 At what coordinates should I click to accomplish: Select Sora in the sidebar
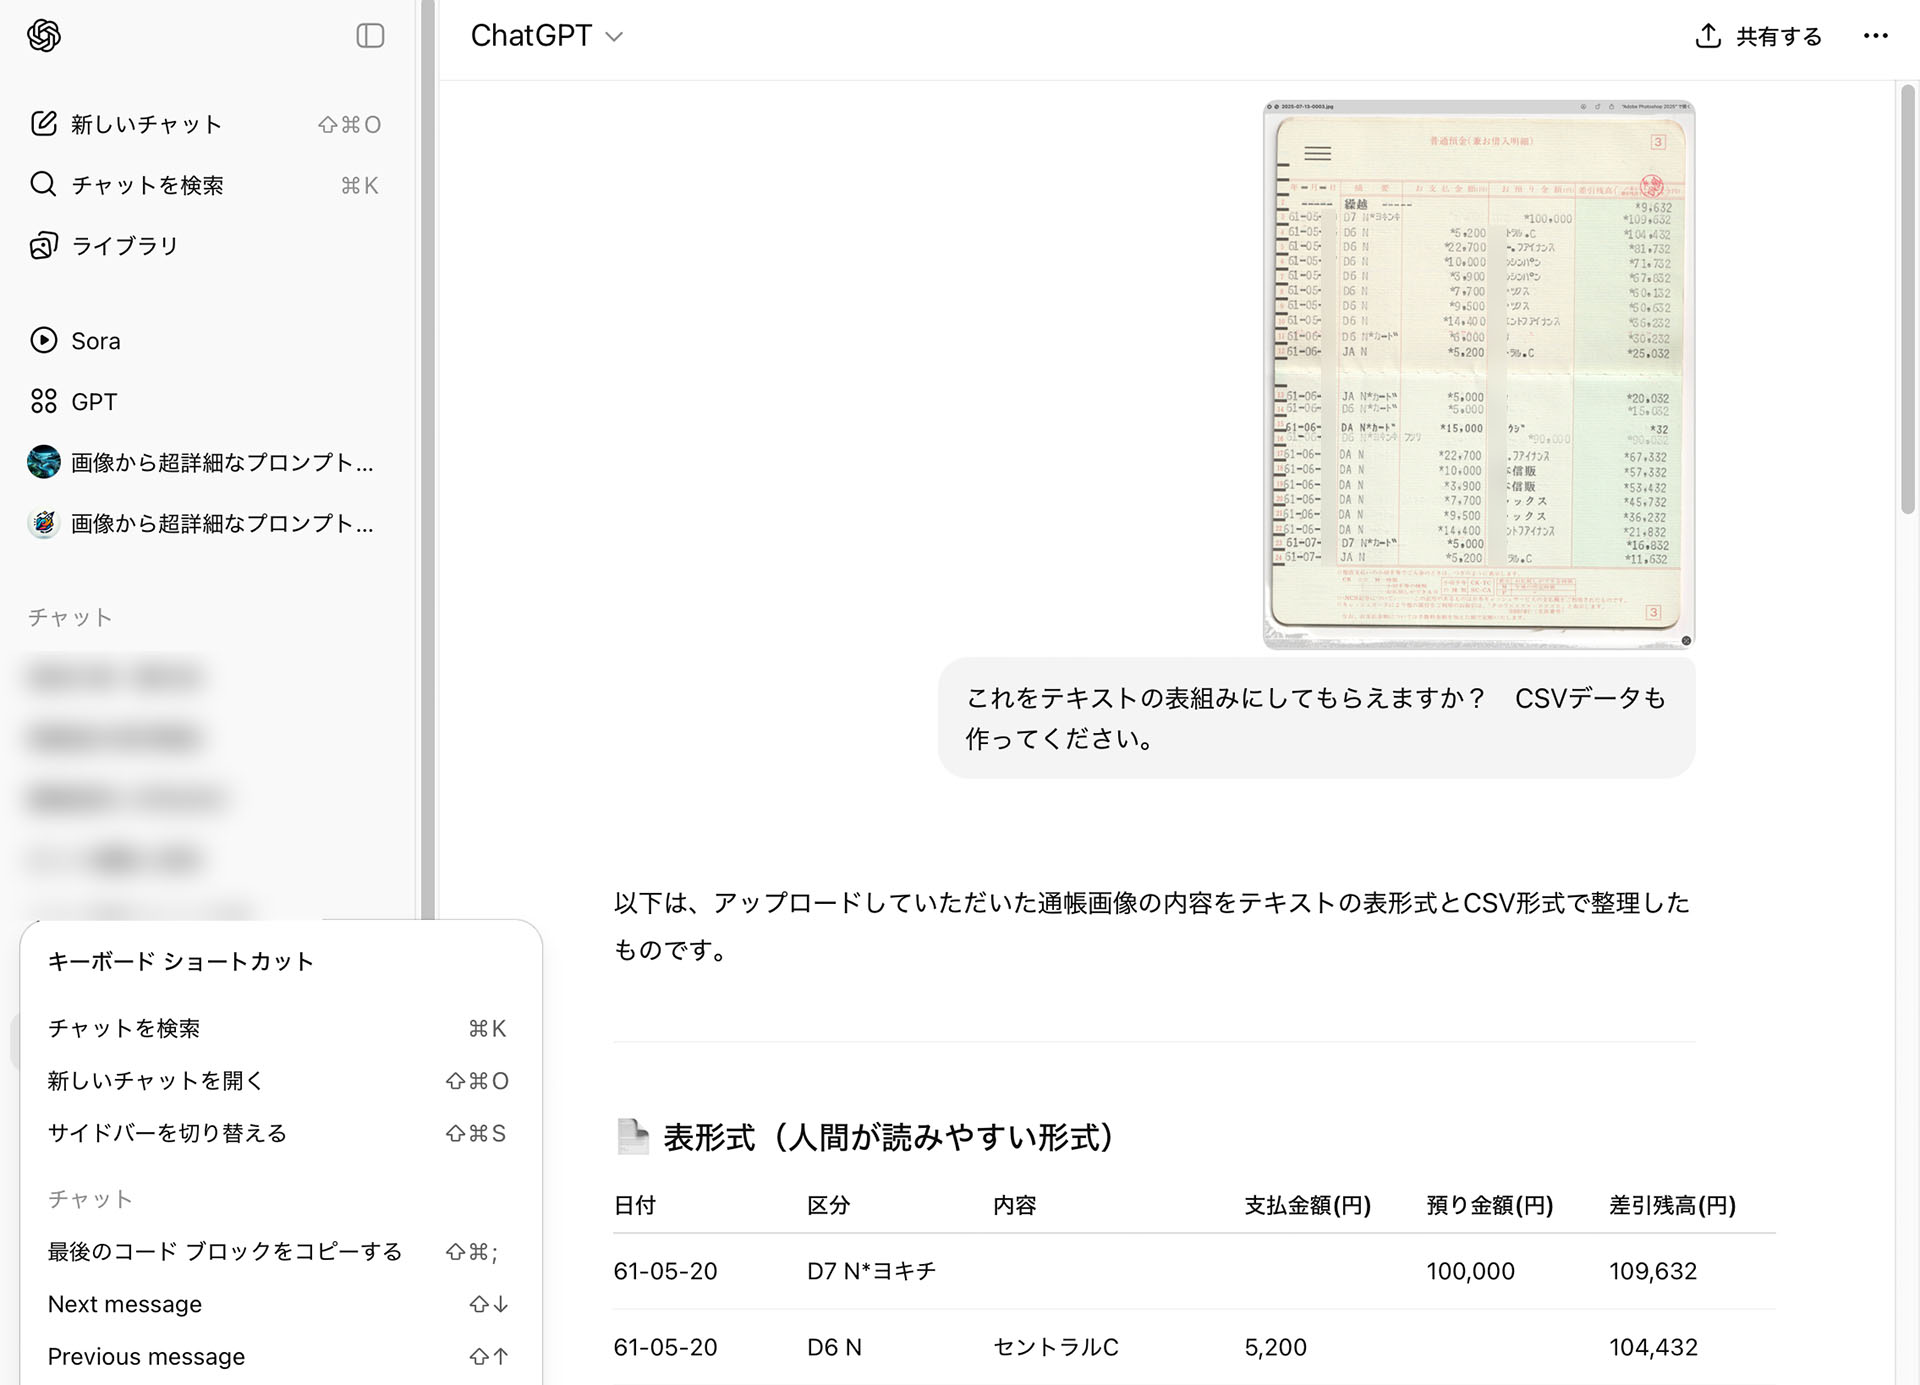coord(95,341)
